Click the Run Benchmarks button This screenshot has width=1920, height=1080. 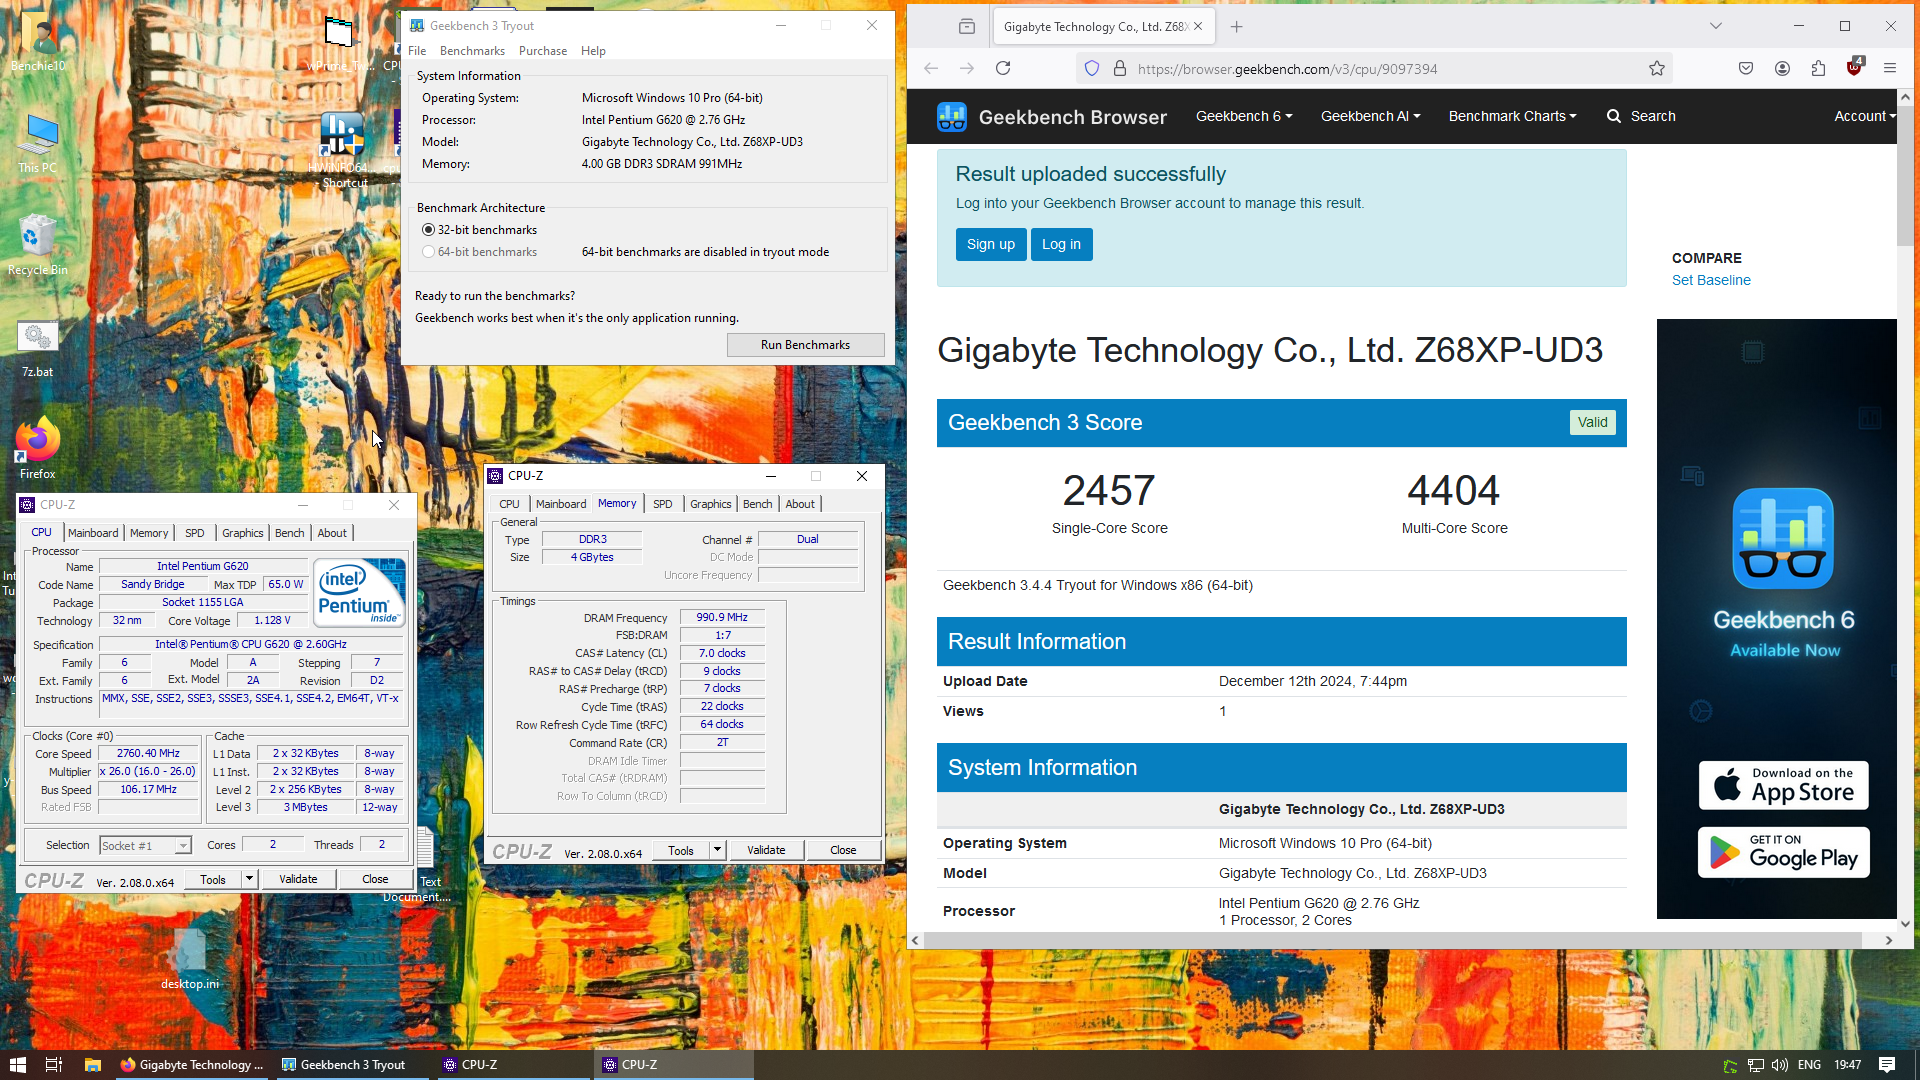click(x=805, y=345)
